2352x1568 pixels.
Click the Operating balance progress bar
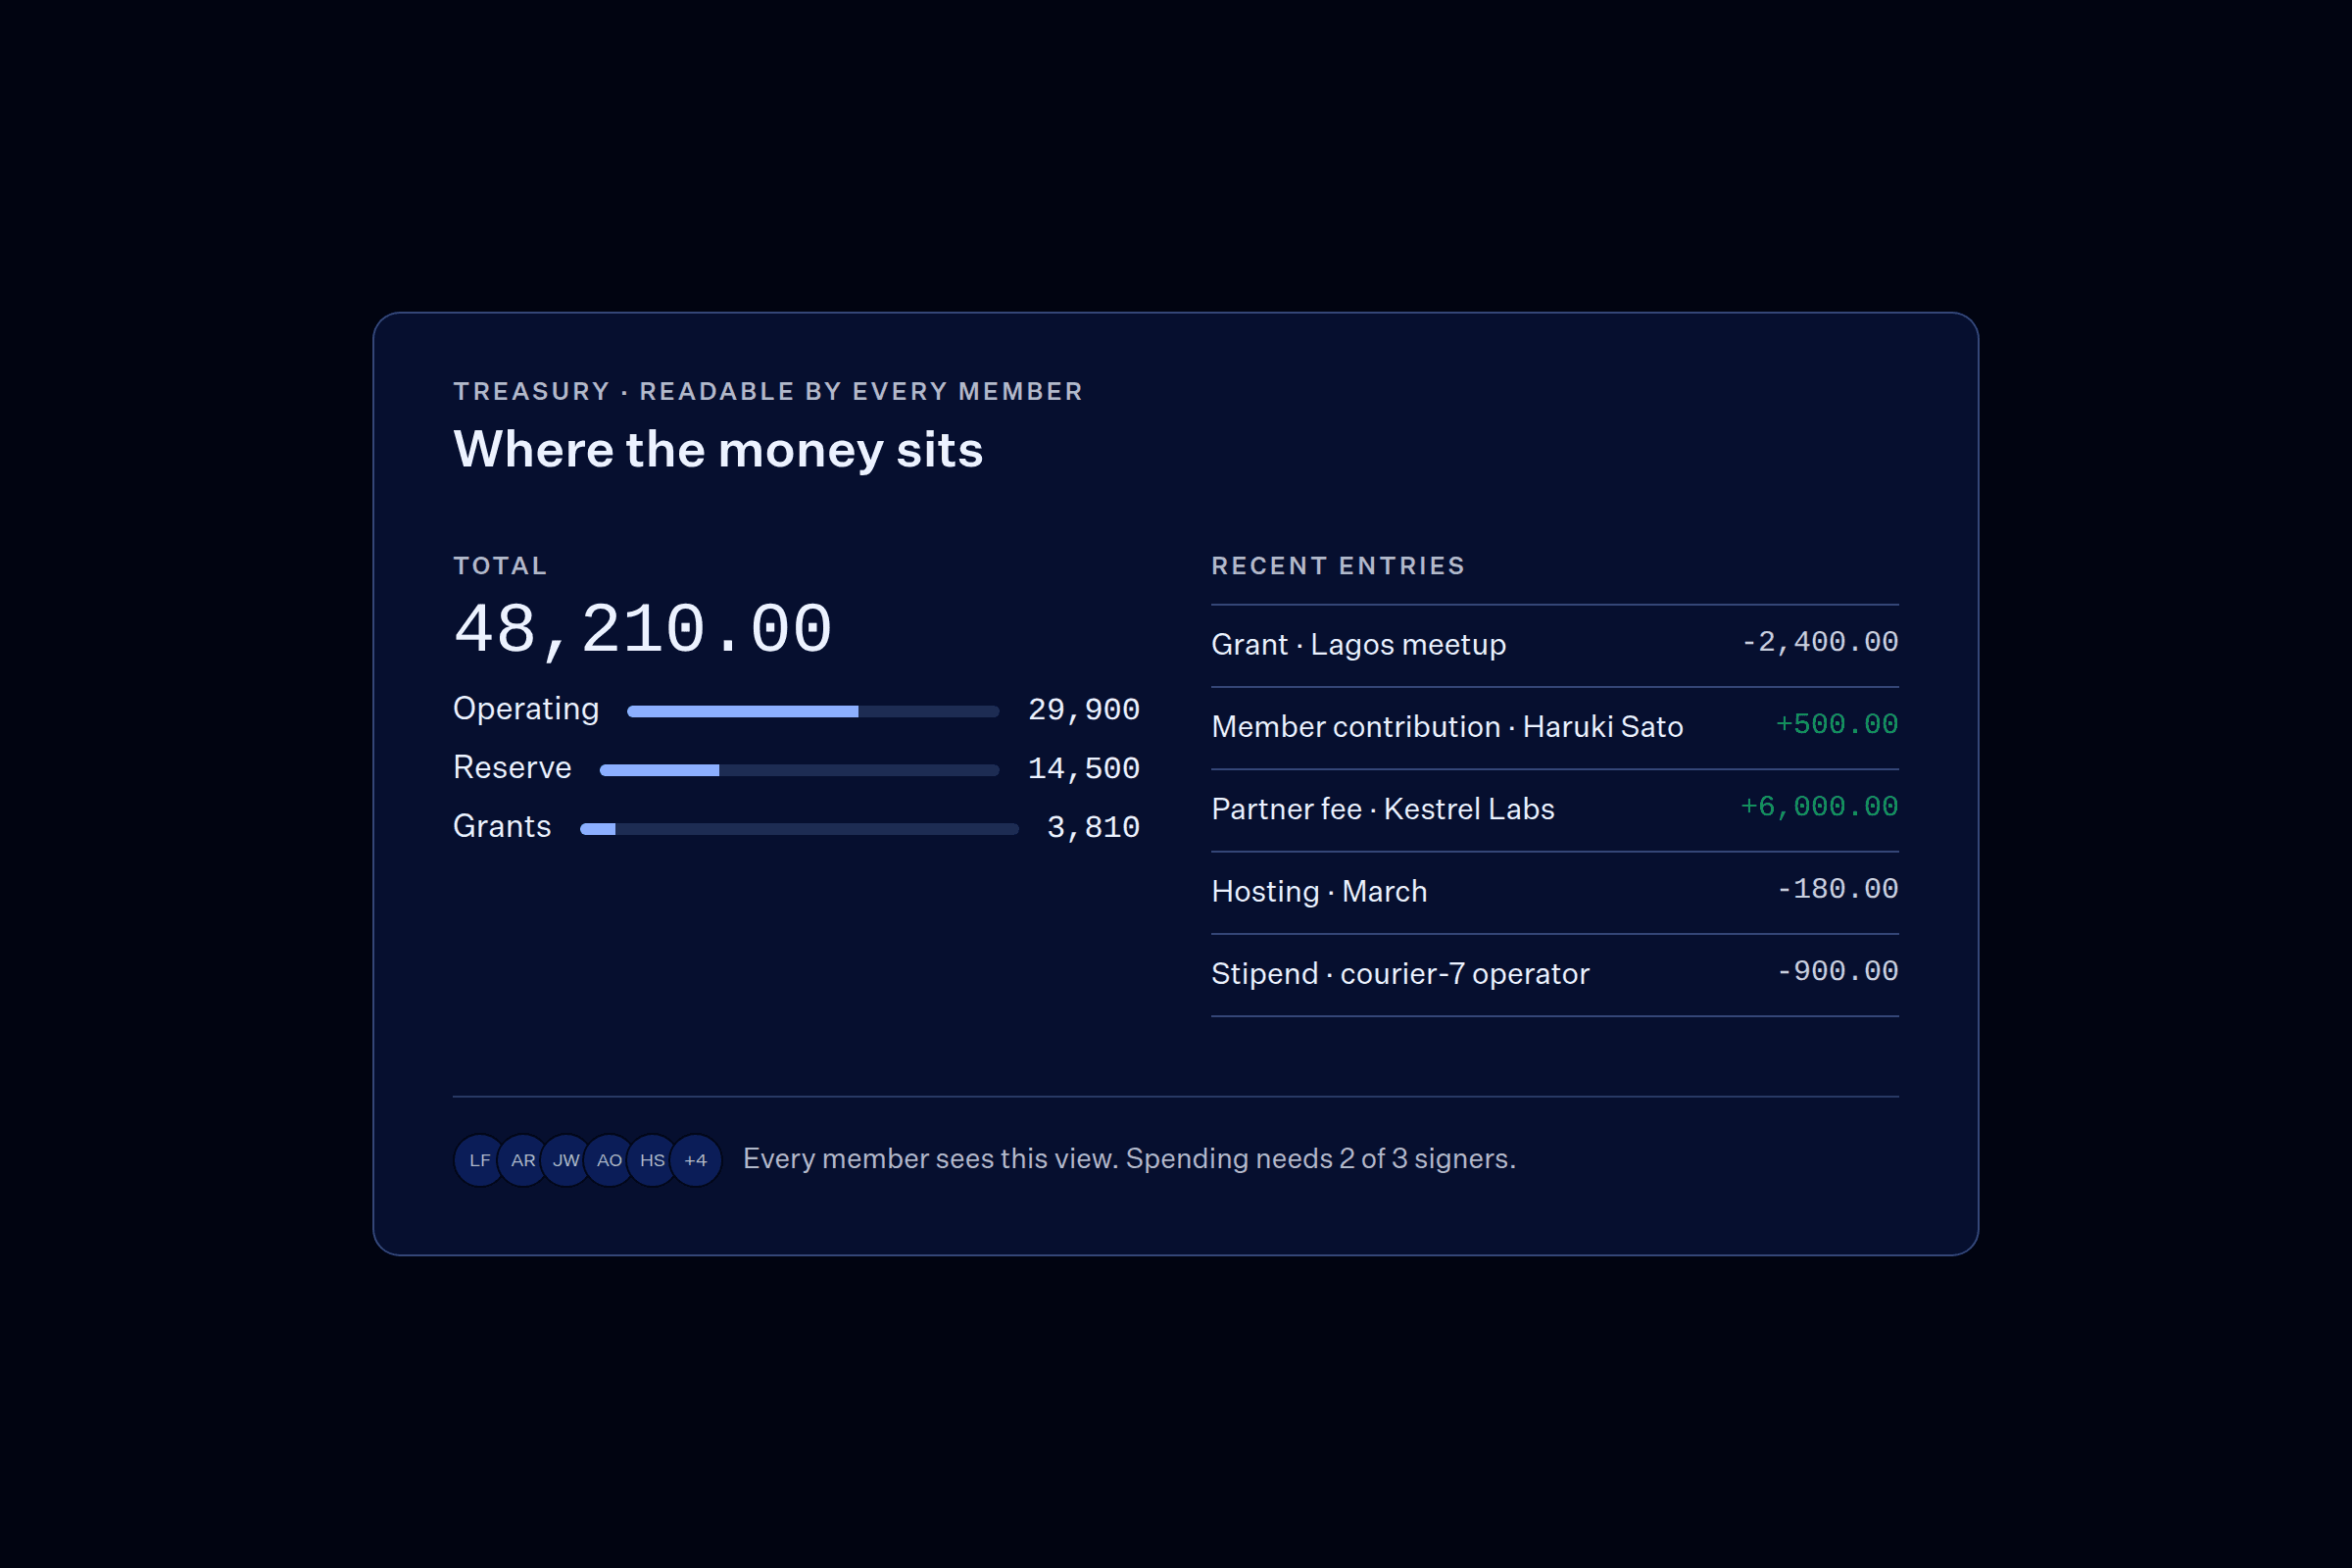pyautogui.click(x=813, y=711)
